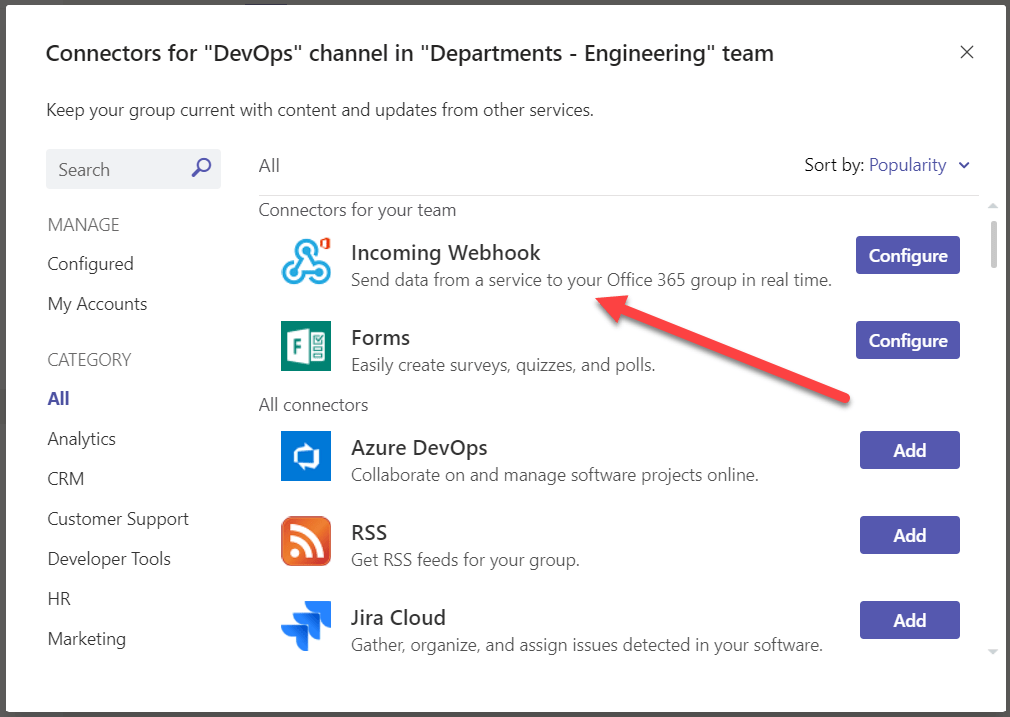This screenshot has height=717, width=1010.
Task: Click the RSS feed connector icon
Action: (x=305, y=541)
